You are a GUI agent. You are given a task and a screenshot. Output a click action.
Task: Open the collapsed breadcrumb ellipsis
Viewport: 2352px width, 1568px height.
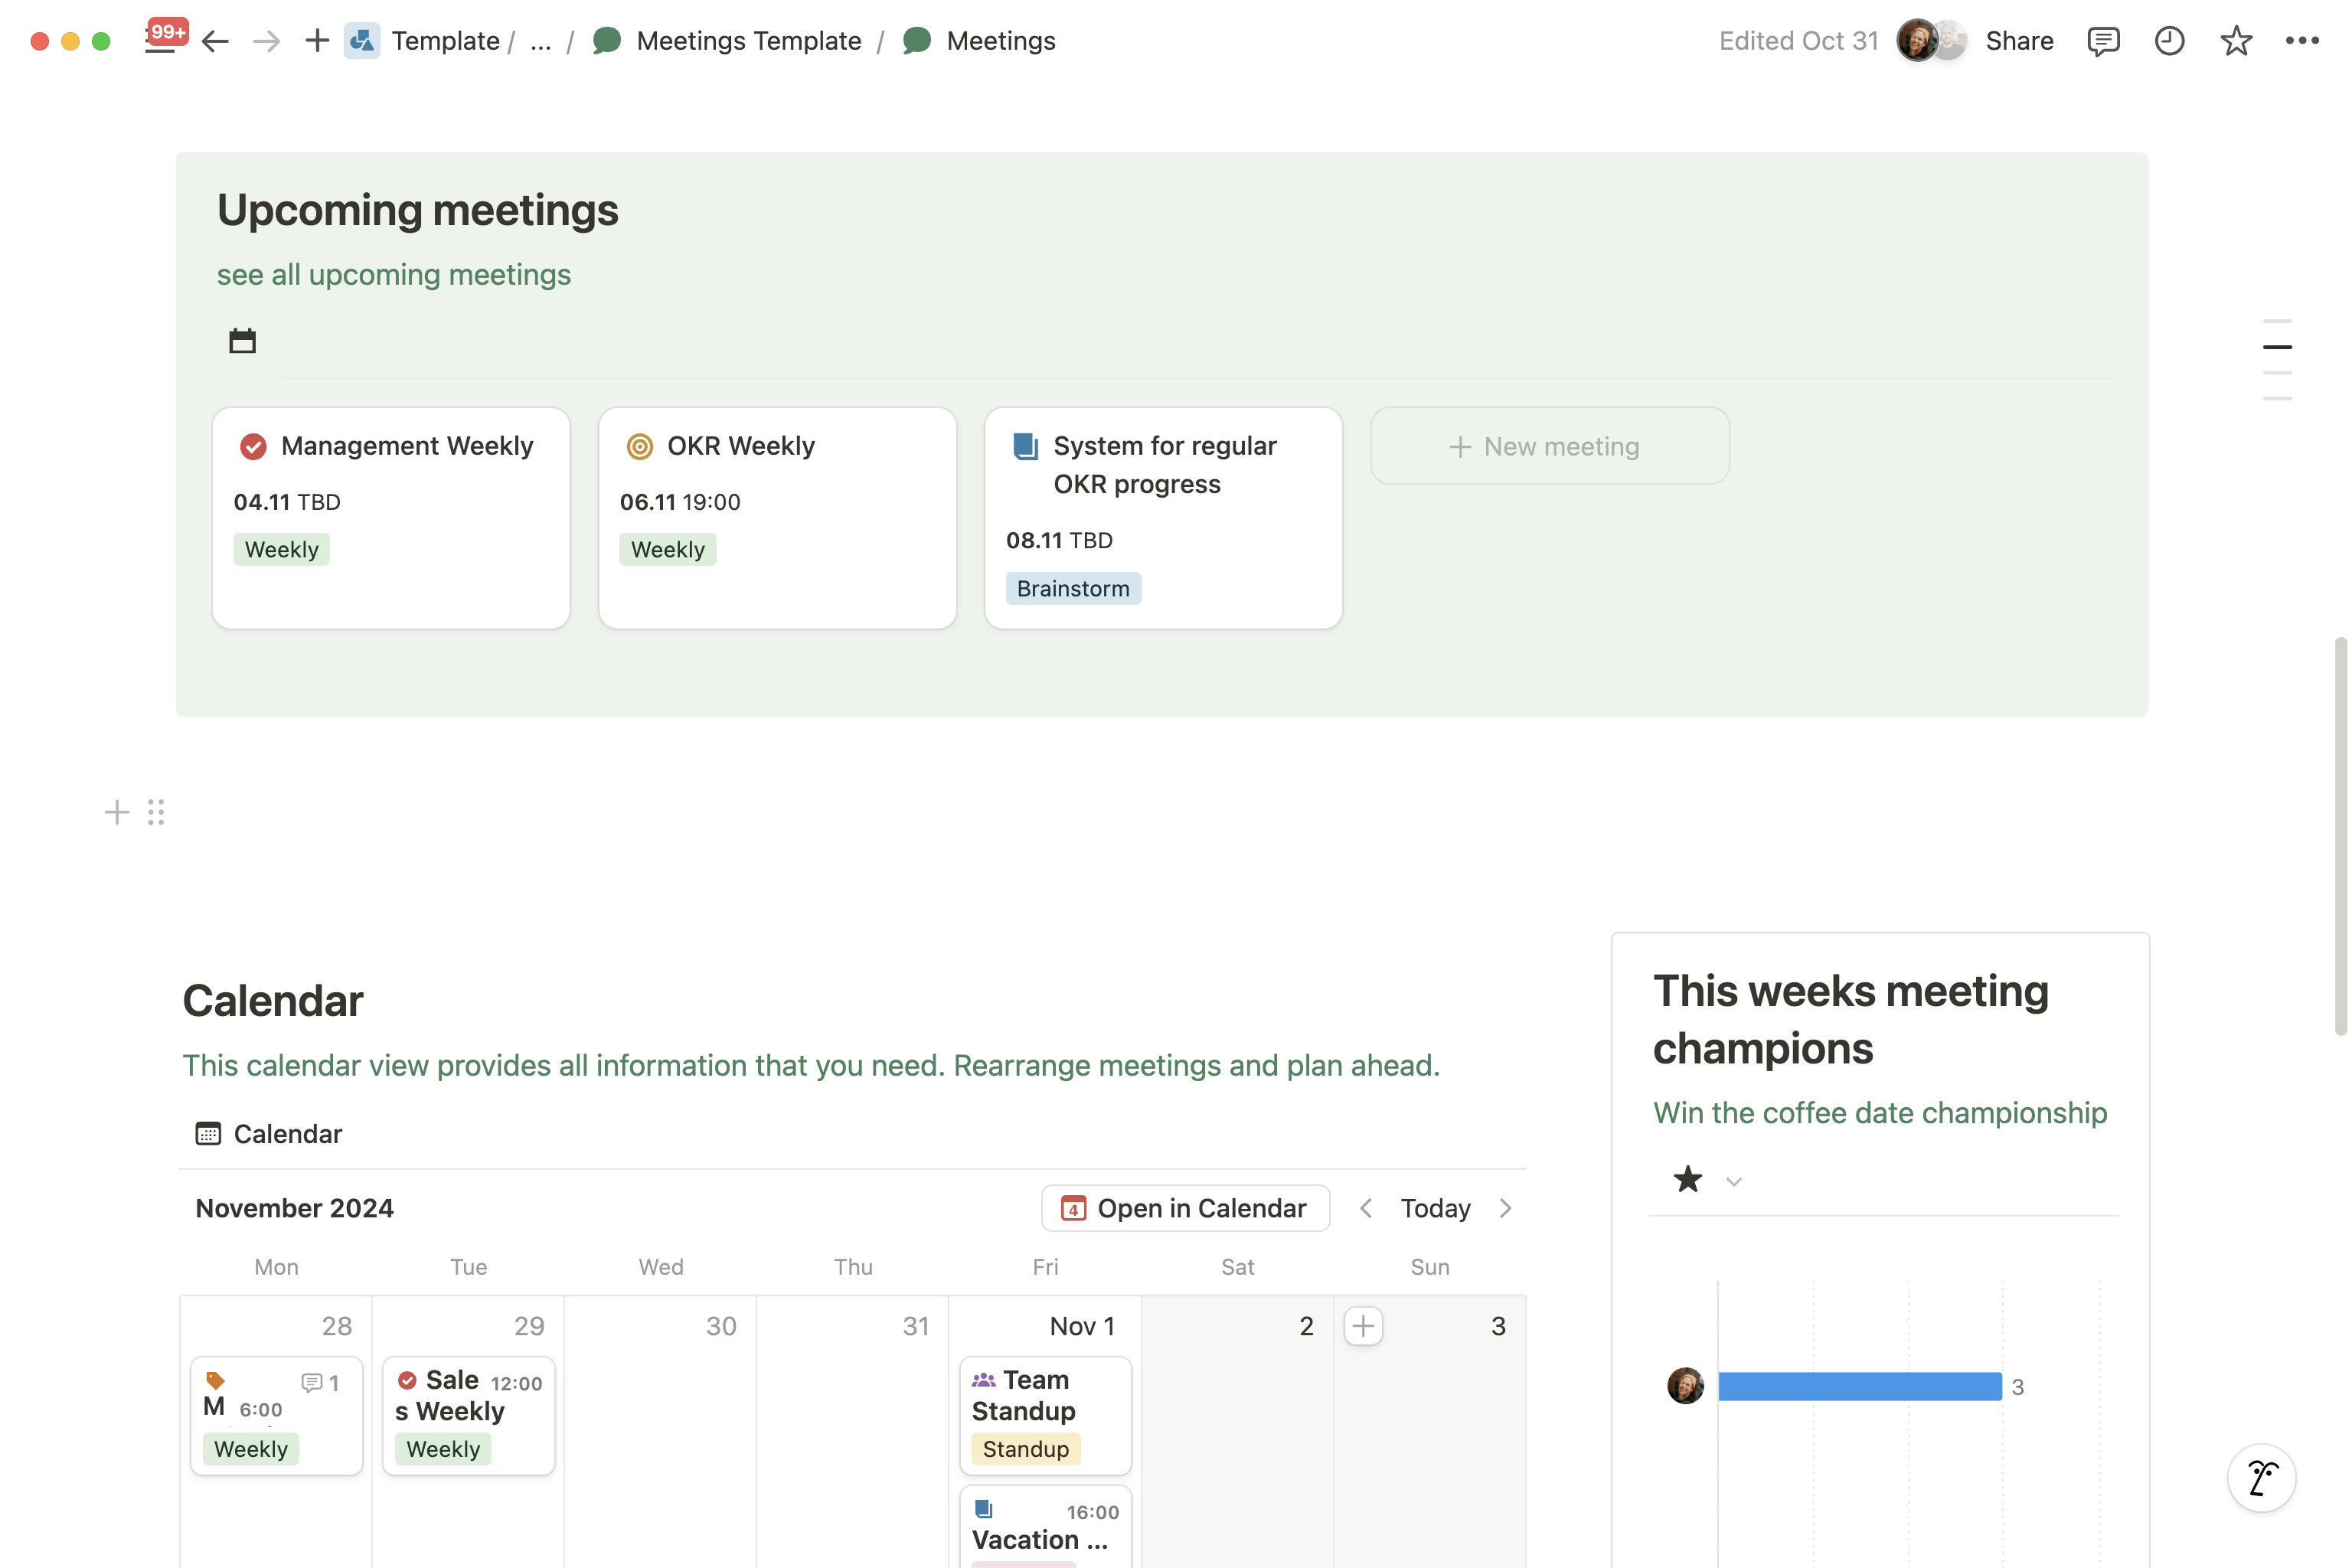click(541, 41)
